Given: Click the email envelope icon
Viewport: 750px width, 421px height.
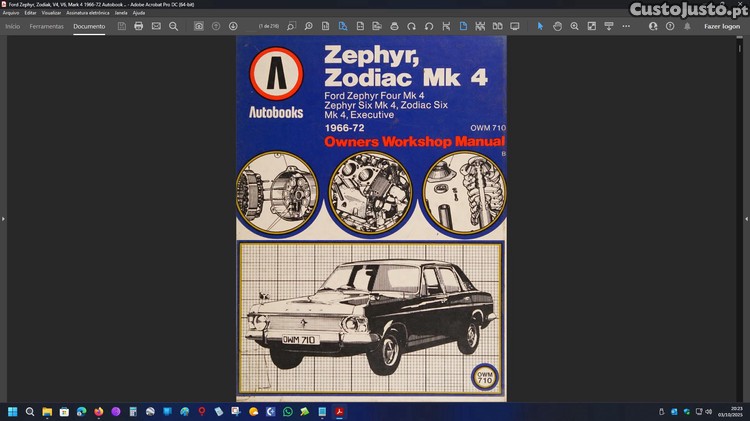Looking at the screenshot, I should click(156, 26).
